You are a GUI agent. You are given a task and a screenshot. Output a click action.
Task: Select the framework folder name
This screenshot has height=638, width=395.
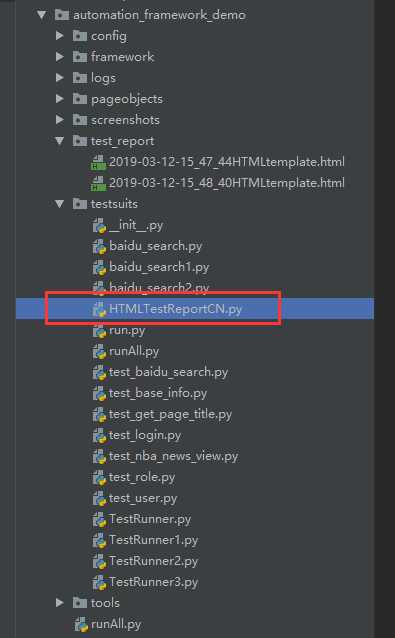122,57
